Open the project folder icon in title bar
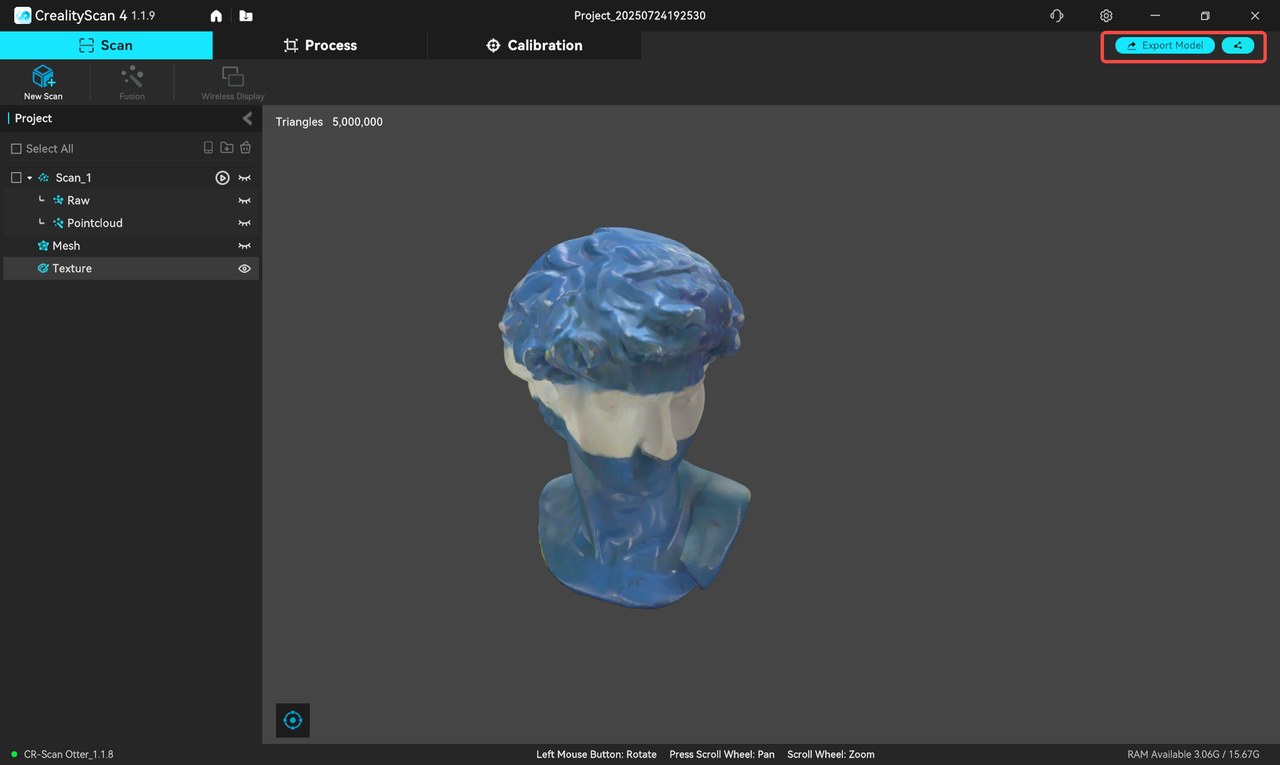The width and height of the screenshot is (1280, 765). click(246, 16)
